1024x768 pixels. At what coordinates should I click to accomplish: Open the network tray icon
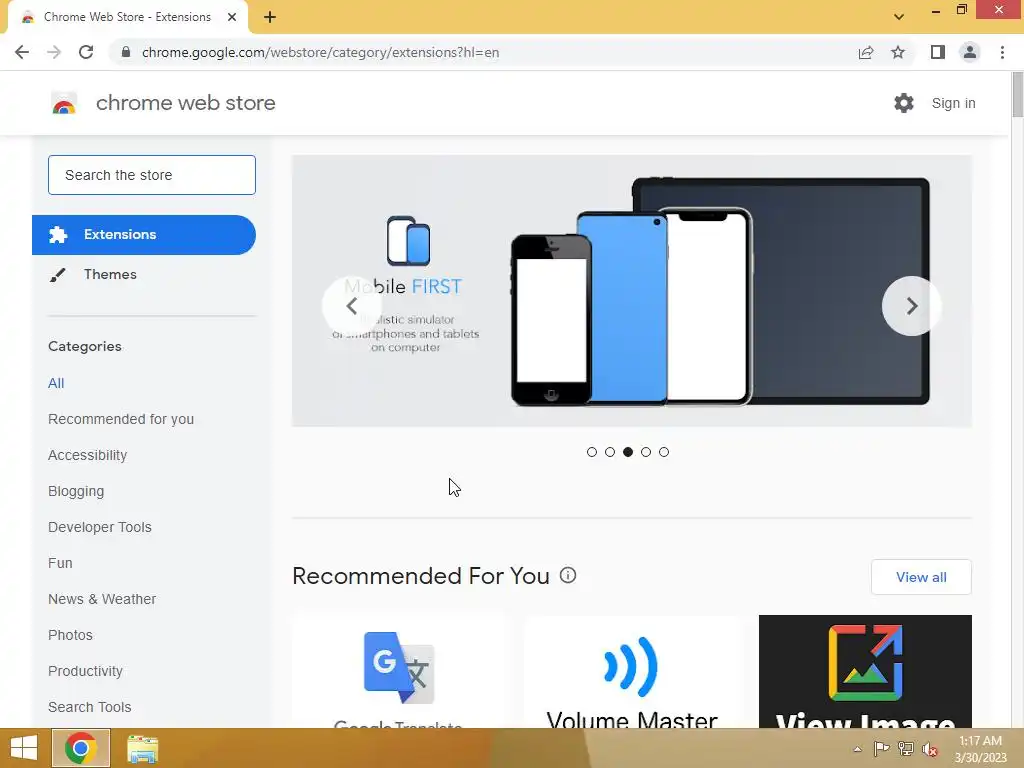(x=906, y=749)
